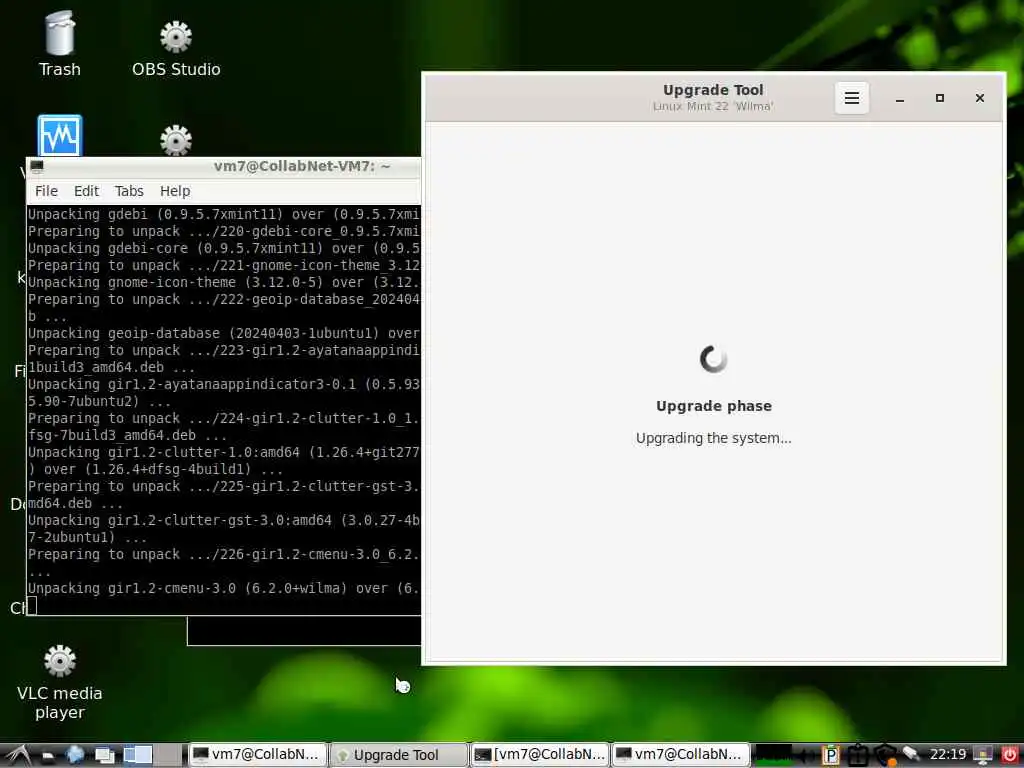Click the screen lock monitor tray icon

(982, 755)
